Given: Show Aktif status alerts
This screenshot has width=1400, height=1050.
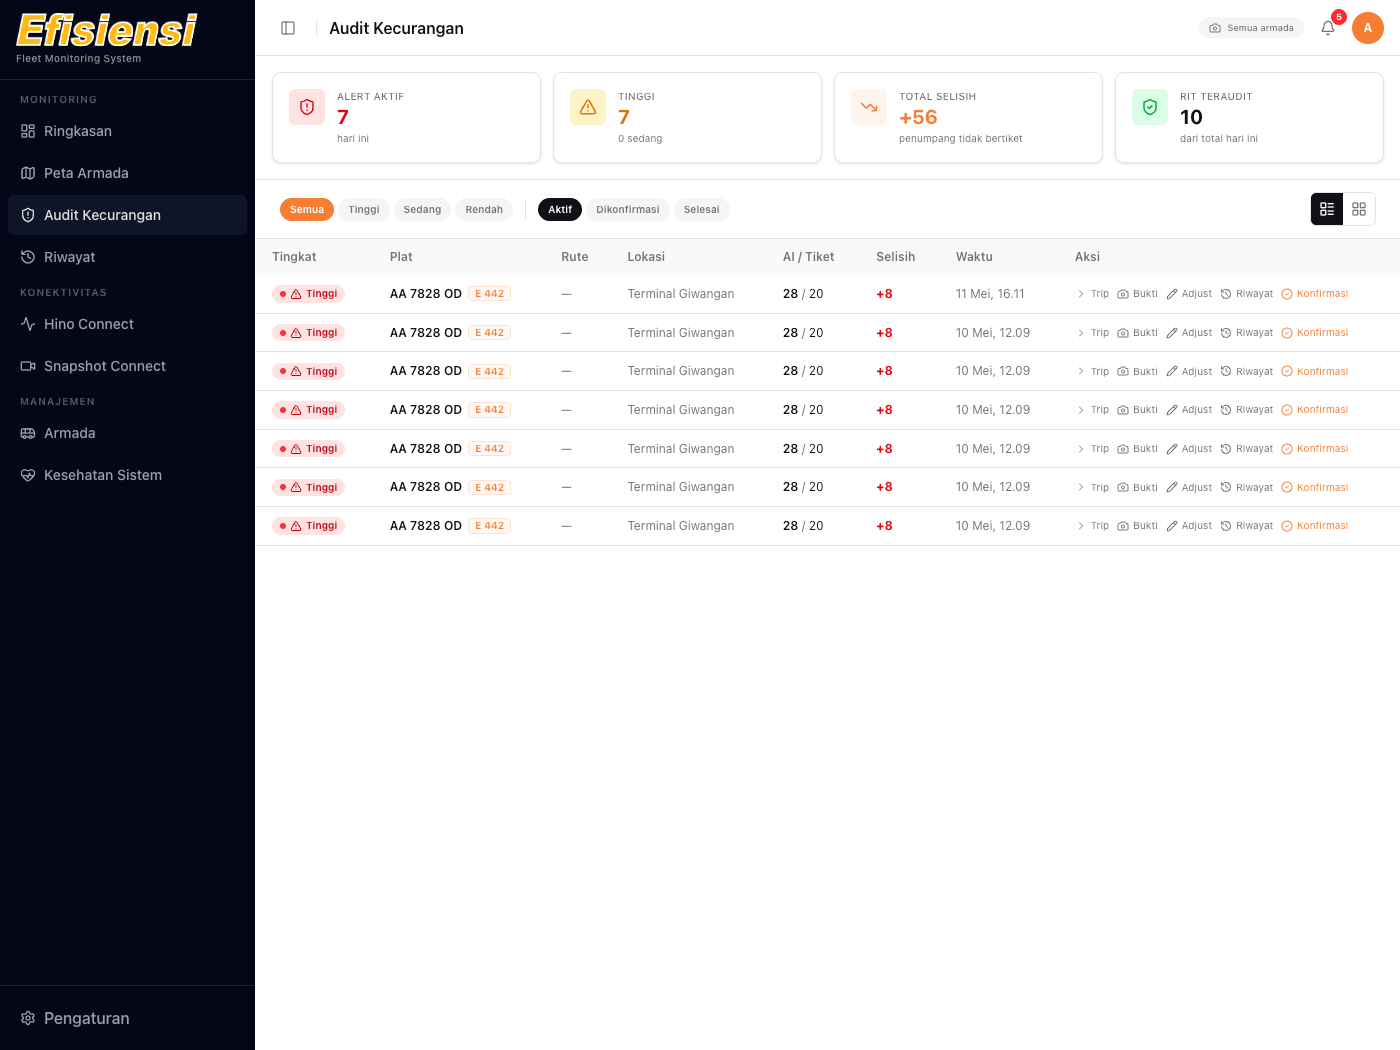Looking at the screenshot, I should point(560,210).
